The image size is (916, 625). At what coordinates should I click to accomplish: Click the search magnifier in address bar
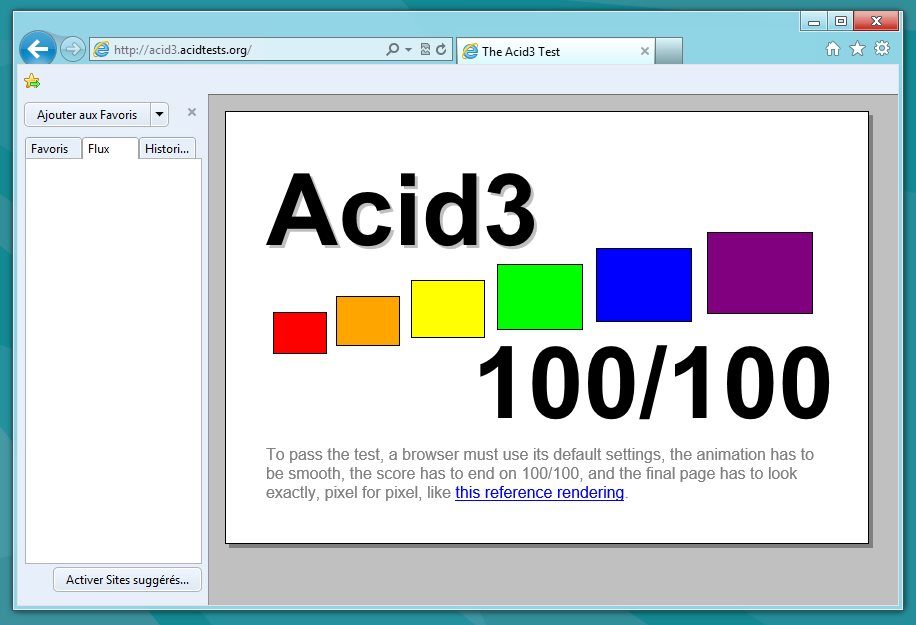tap(393, 50)
